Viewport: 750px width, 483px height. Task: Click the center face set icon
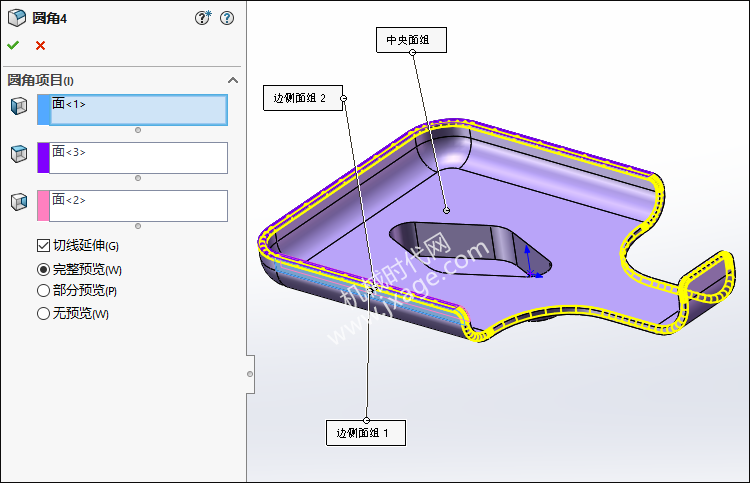point(19,154)
